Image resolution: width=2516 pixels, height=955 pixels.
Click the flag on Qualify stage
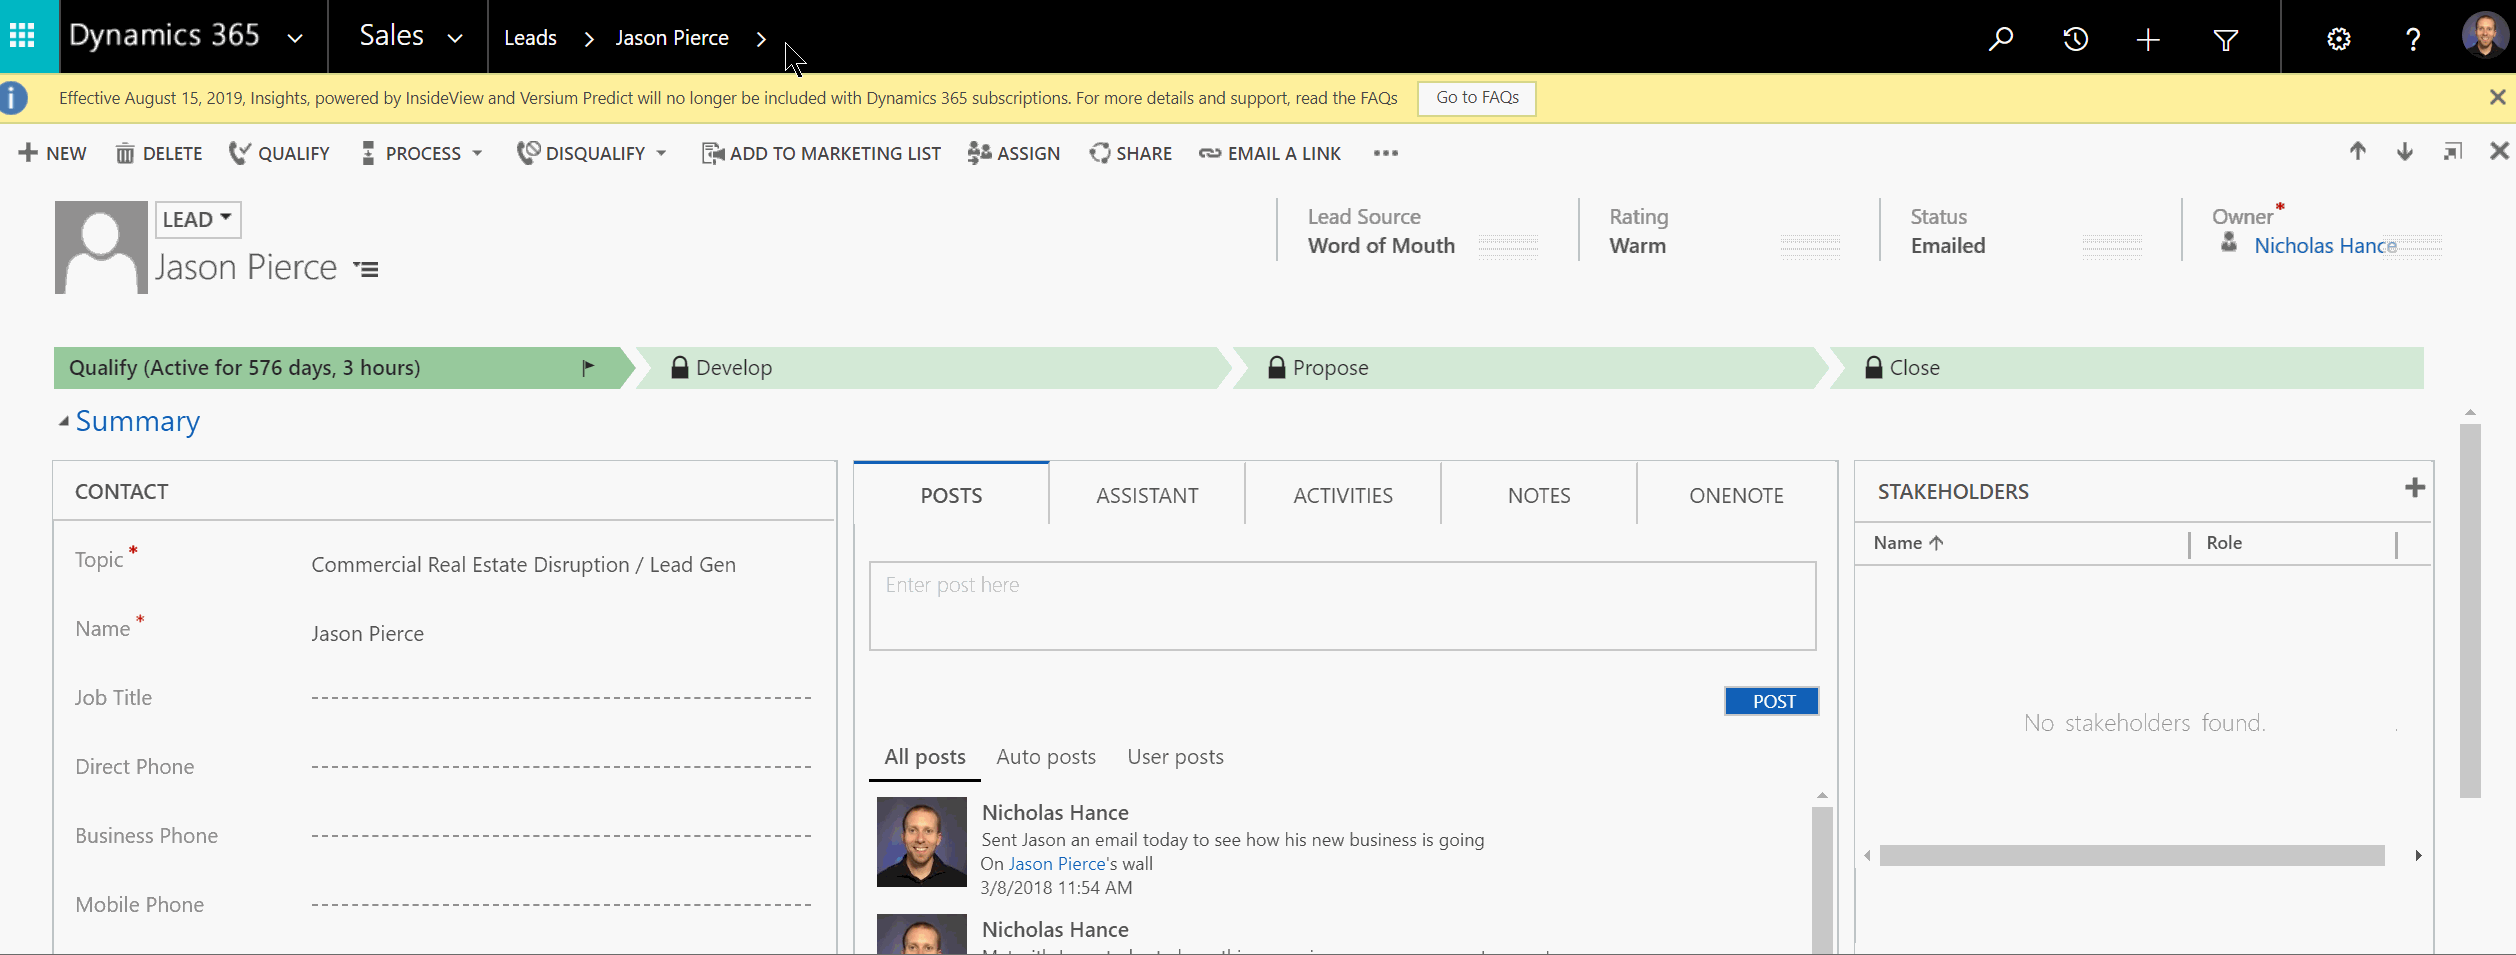point(588,368)
